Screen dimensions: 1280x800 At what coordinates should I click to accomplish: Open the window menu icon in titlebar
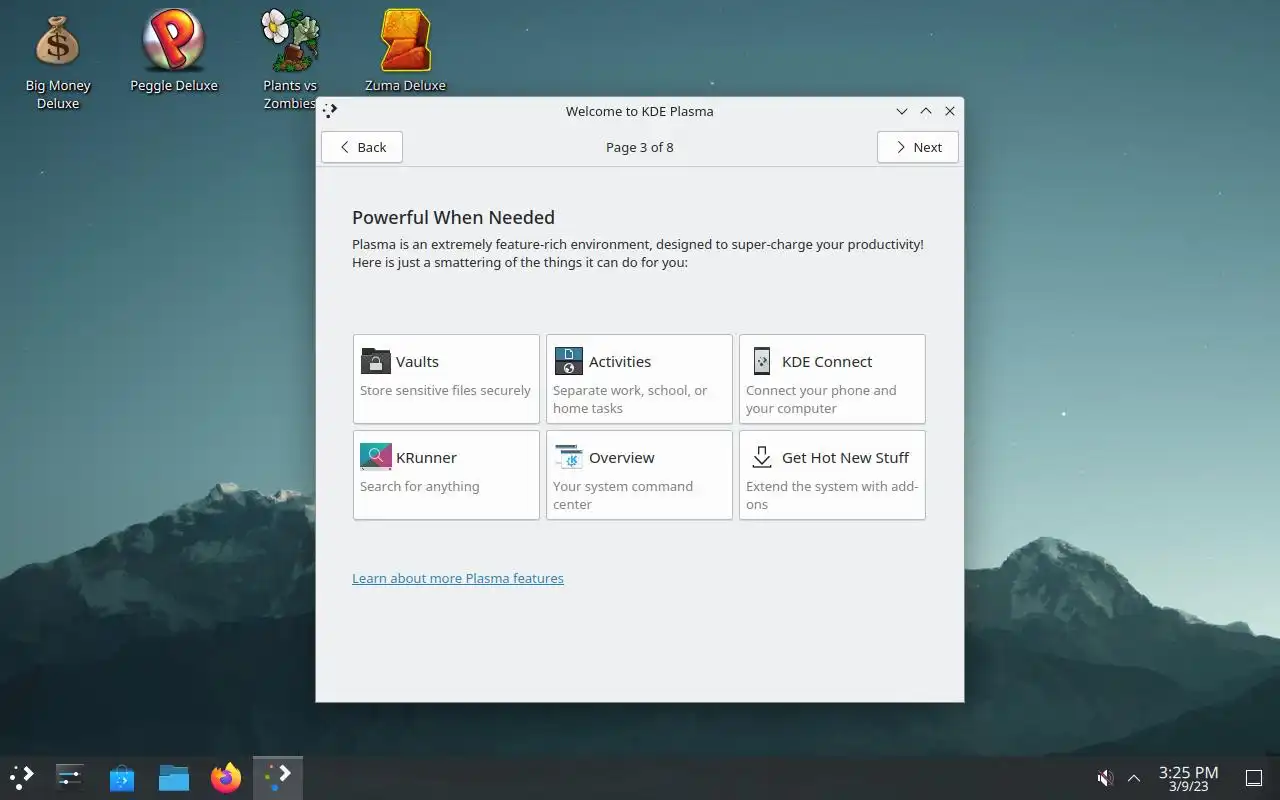coord(331,111)
